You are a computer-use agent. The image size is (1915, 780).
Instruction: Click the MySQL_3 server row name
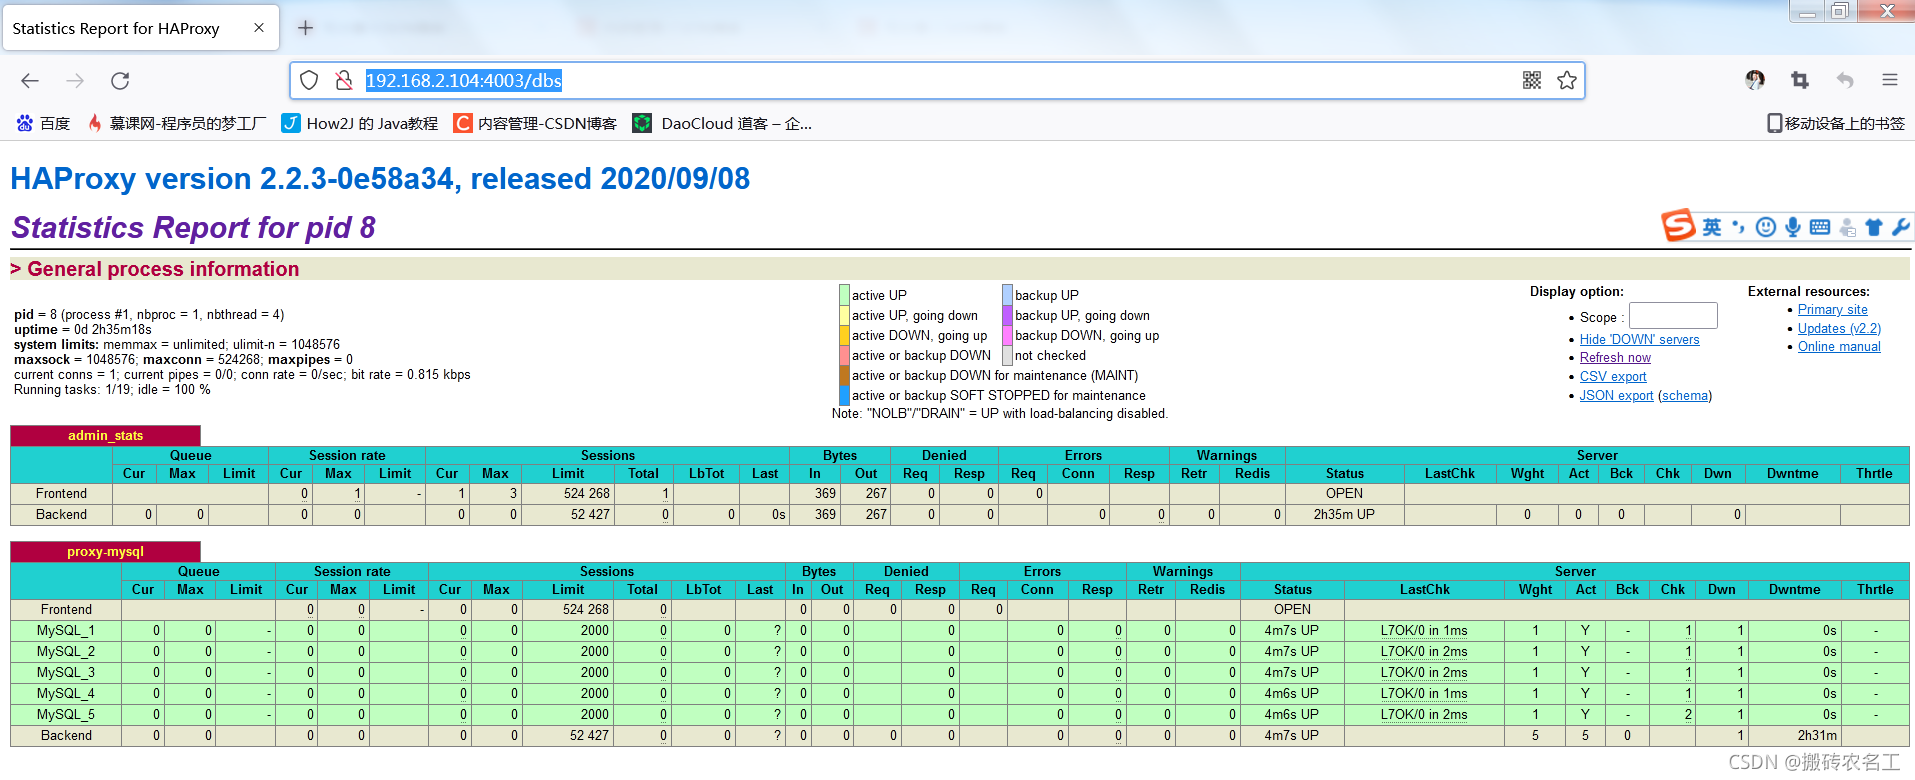click(x=66, y=672)
